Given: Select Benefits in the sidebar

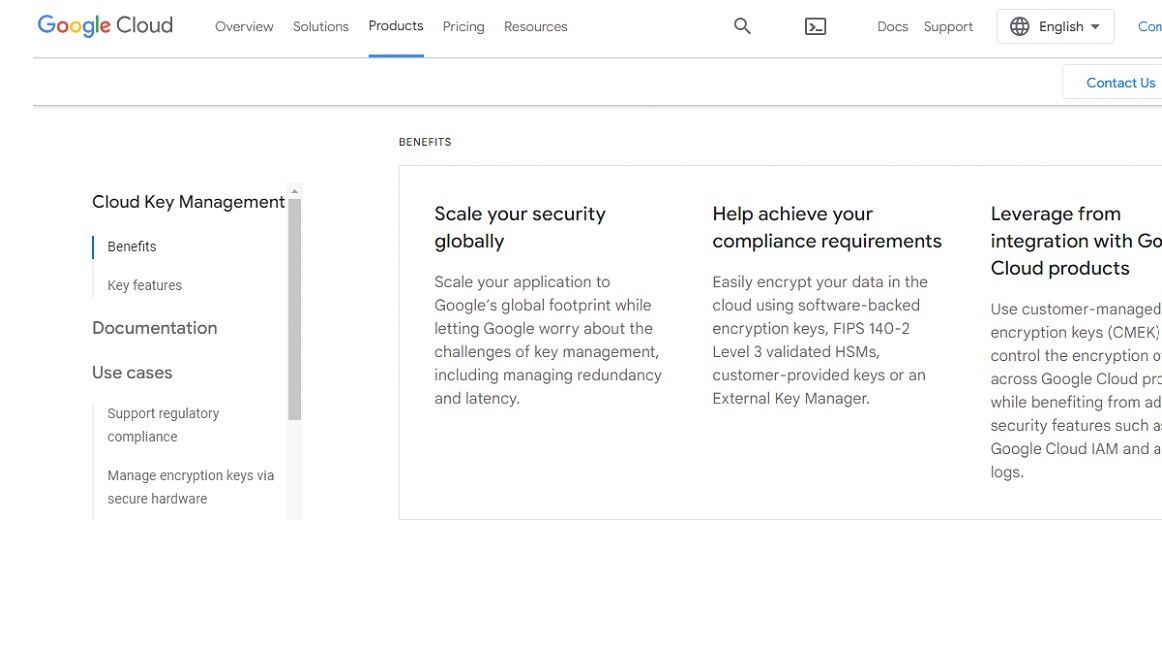Looking at the screenshot, I should click(x=131, y=246).
